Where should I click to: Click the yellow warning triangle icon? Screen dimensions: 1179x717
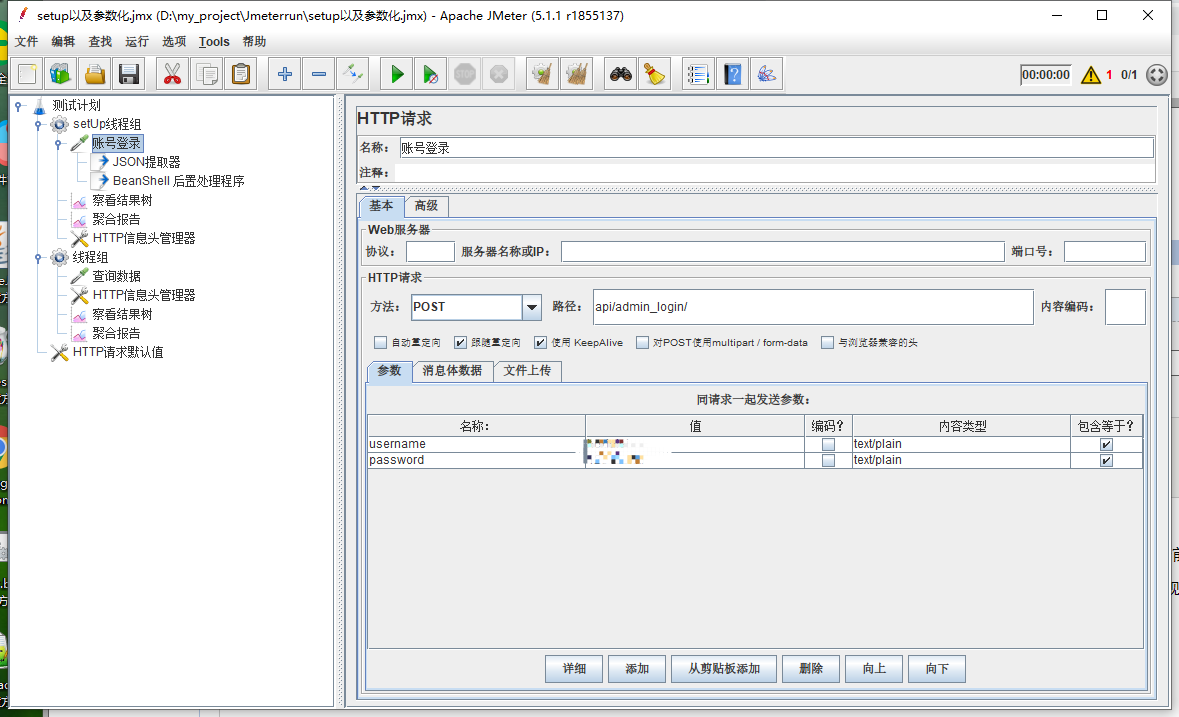[x=1090, y=74]
